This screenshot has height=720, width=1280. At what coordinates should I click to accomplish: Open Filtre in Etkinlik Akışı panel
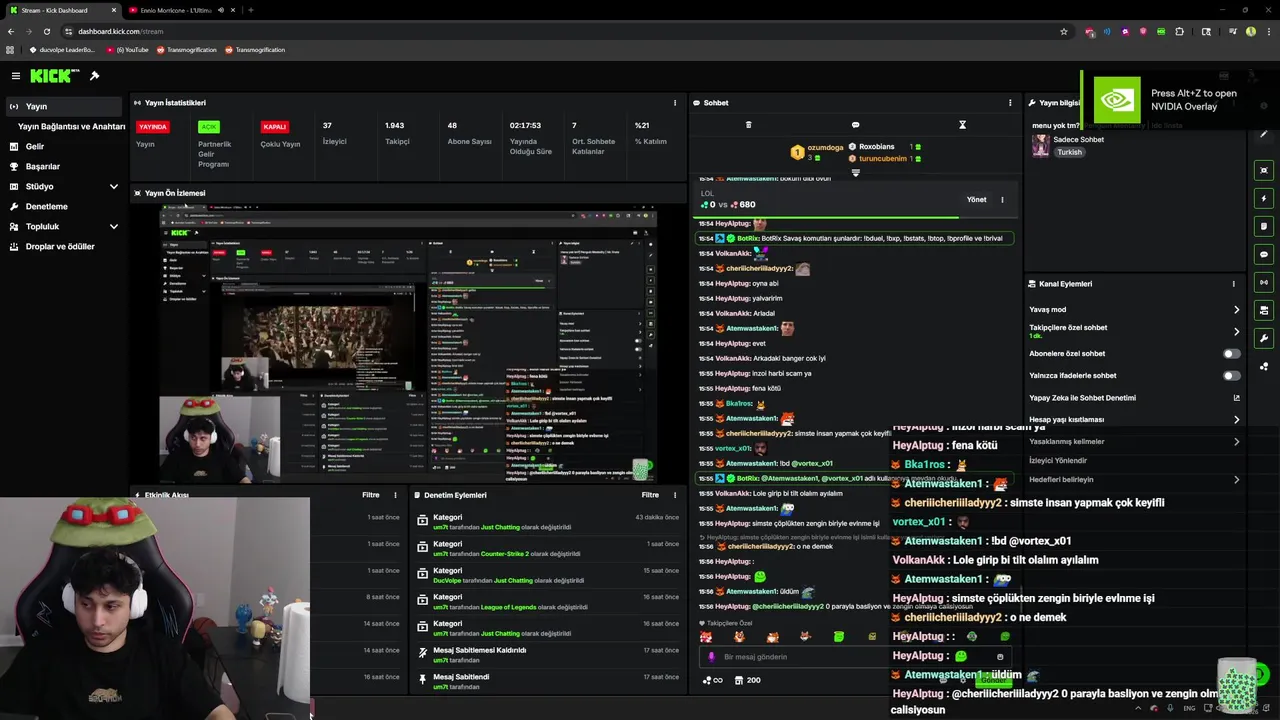[370, 495]
